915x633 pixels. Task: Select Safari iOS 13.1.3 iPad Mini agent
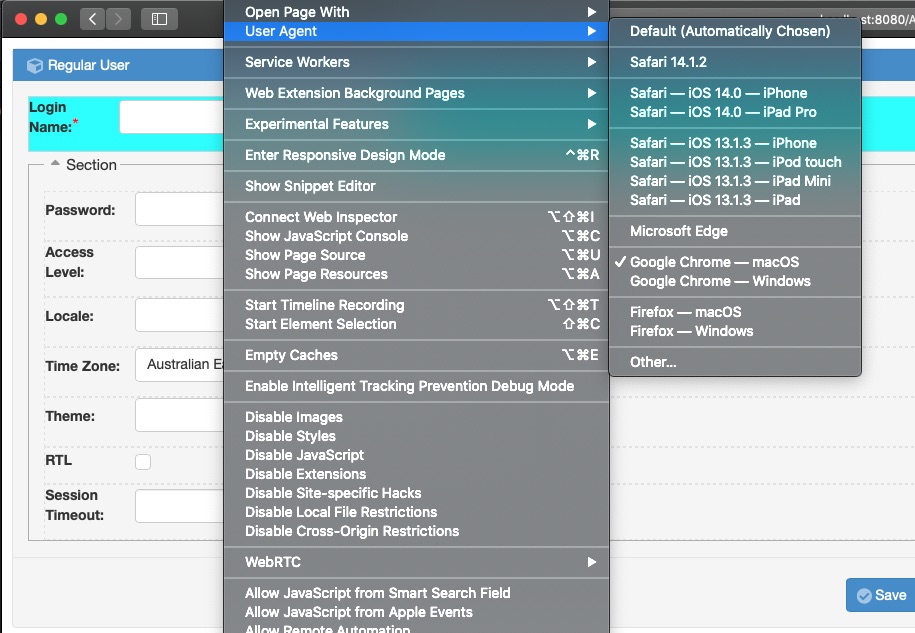pos(735,181)
